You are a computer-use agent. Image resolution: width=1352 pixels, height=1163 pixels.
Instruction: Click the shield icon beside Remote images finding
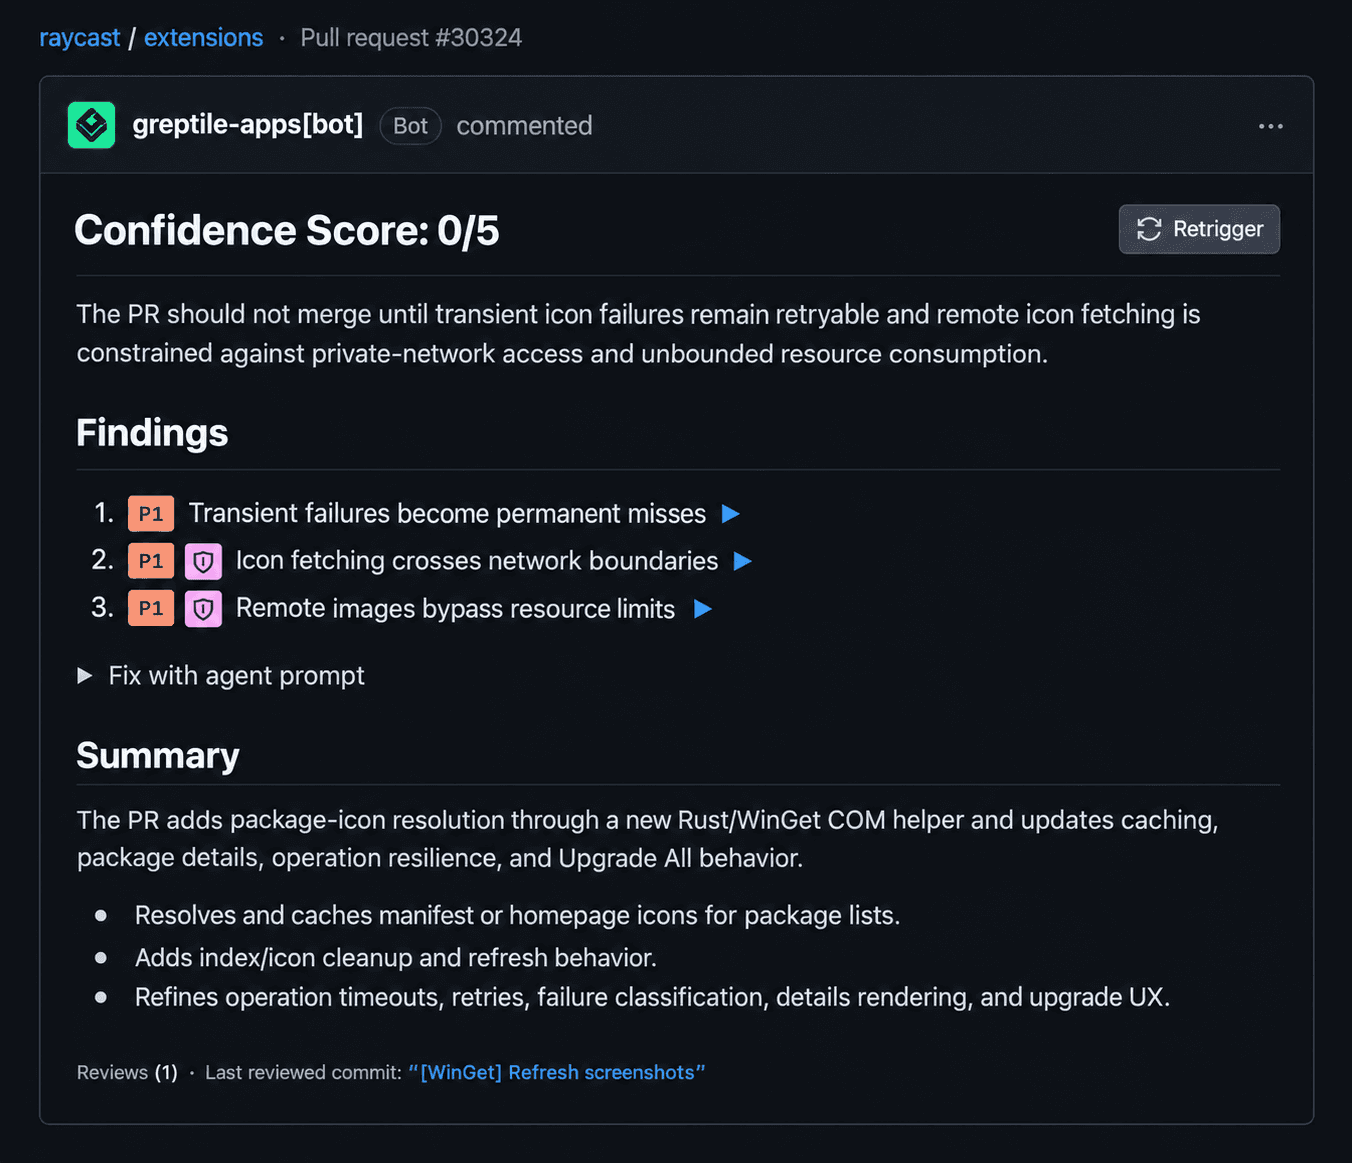pos(203,608)
